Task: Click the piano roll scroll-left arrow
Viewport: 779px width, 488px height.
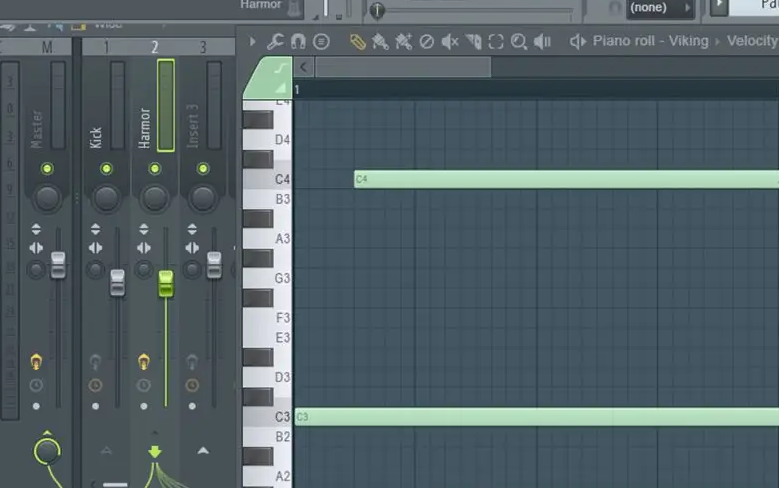Action: pos(304,67)
